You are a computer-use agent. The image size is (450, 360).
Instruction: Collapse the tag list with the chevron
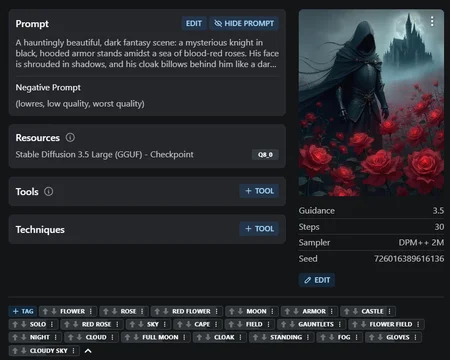click(x=88, y=351)
